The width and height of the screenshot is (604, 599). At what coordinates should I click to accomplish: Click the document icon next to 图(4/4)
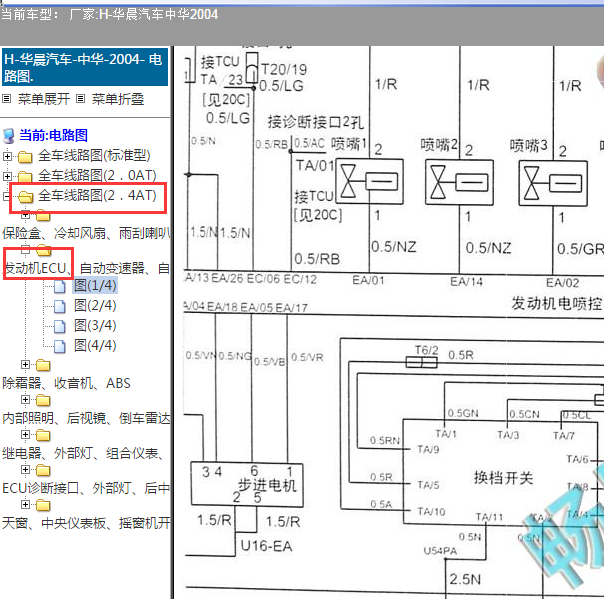pos(59,346)
